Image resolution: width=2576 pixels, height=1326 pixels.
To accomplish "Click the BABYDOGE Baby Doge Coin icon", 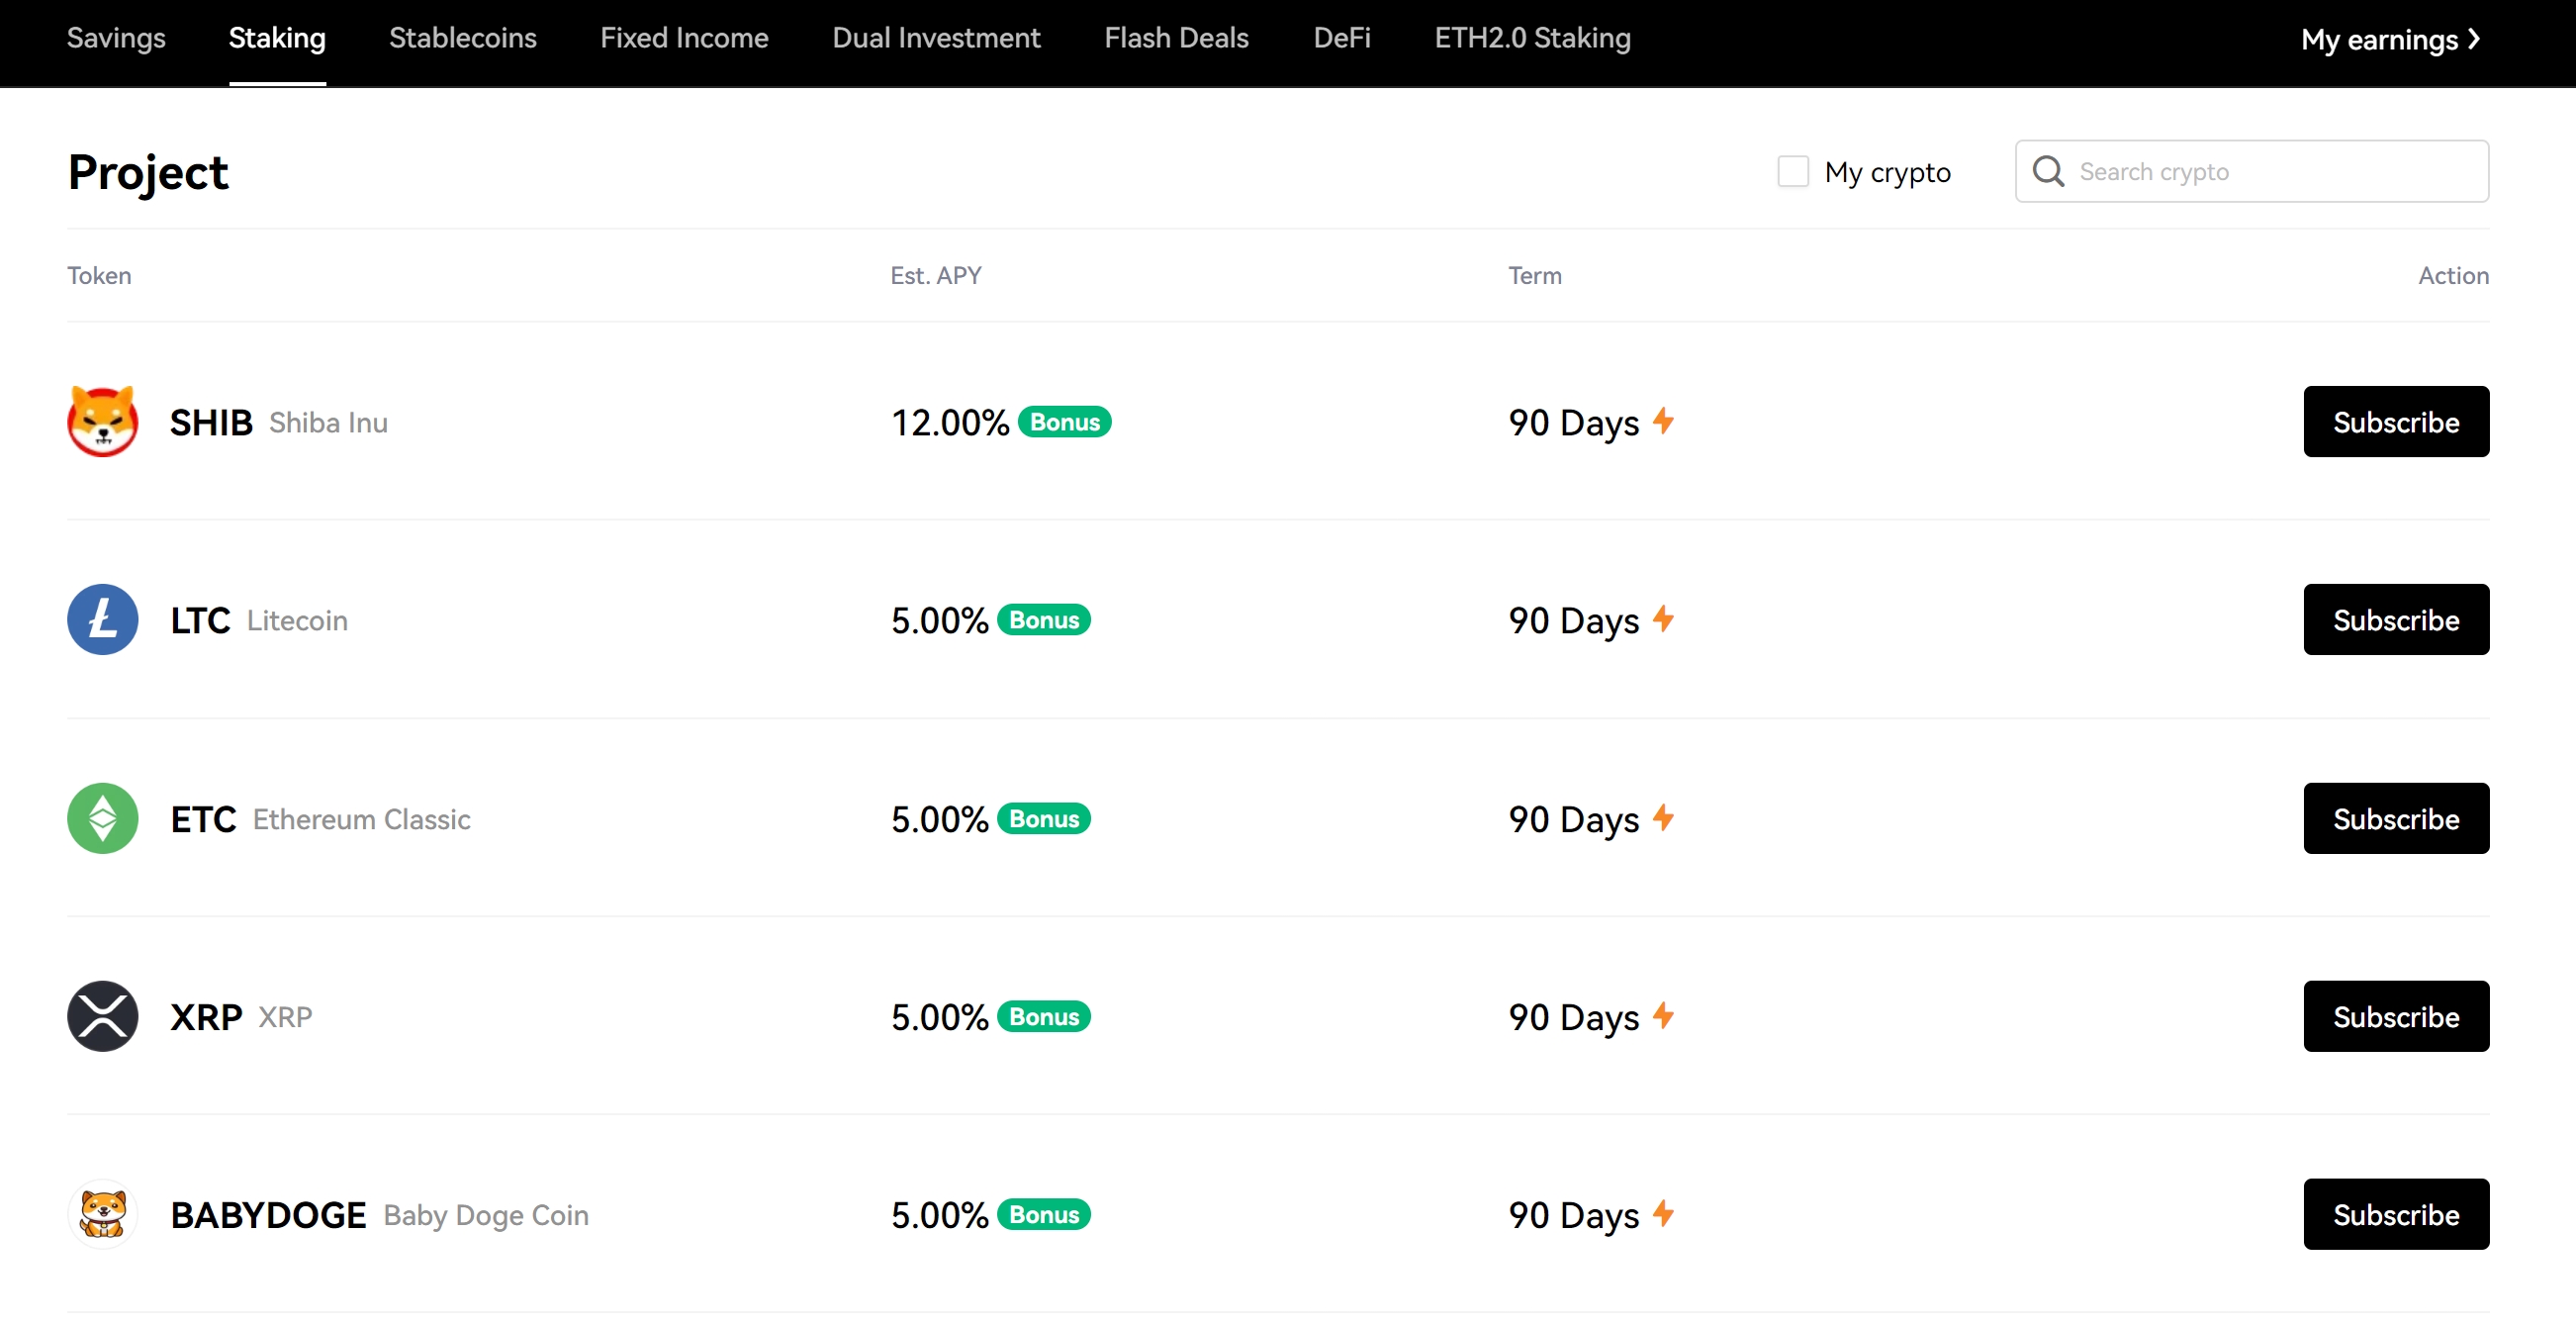I will click(103, 1212).
